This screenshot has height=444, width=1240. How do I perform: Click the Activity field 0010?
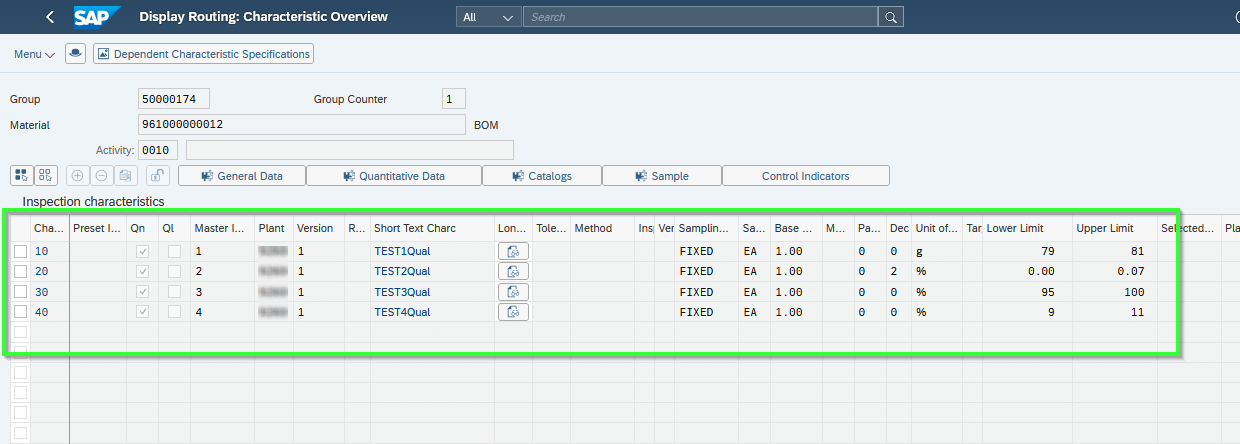pyautogui.click(x=158, y=150)
